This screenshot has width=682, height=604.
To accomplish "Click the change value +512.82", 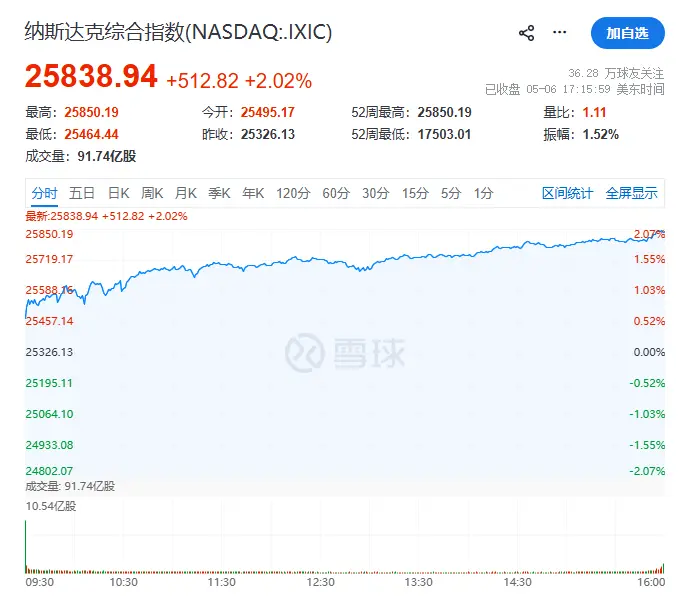I will coord(202,81).
